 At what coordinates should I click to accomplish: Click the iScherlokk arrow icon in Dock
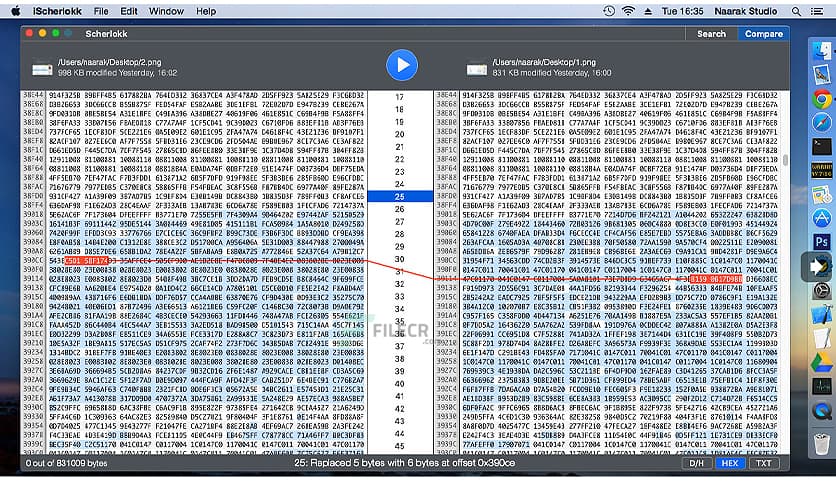(819, 266)
